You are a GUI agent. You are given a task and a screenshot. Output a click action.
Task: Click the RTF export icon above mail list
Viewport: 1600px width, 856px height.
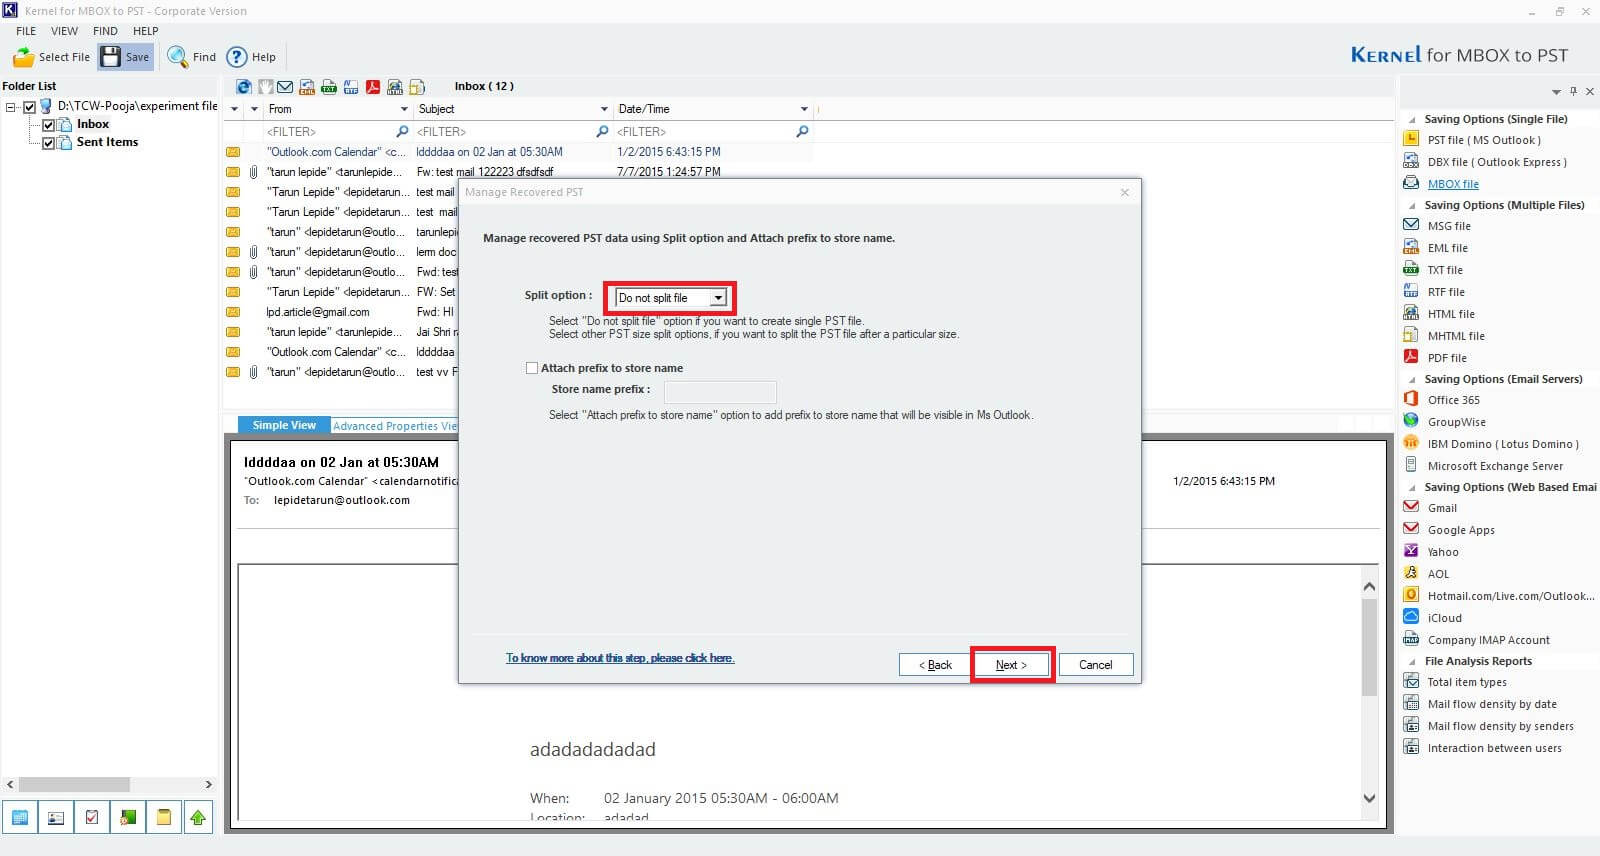(351, 87)
